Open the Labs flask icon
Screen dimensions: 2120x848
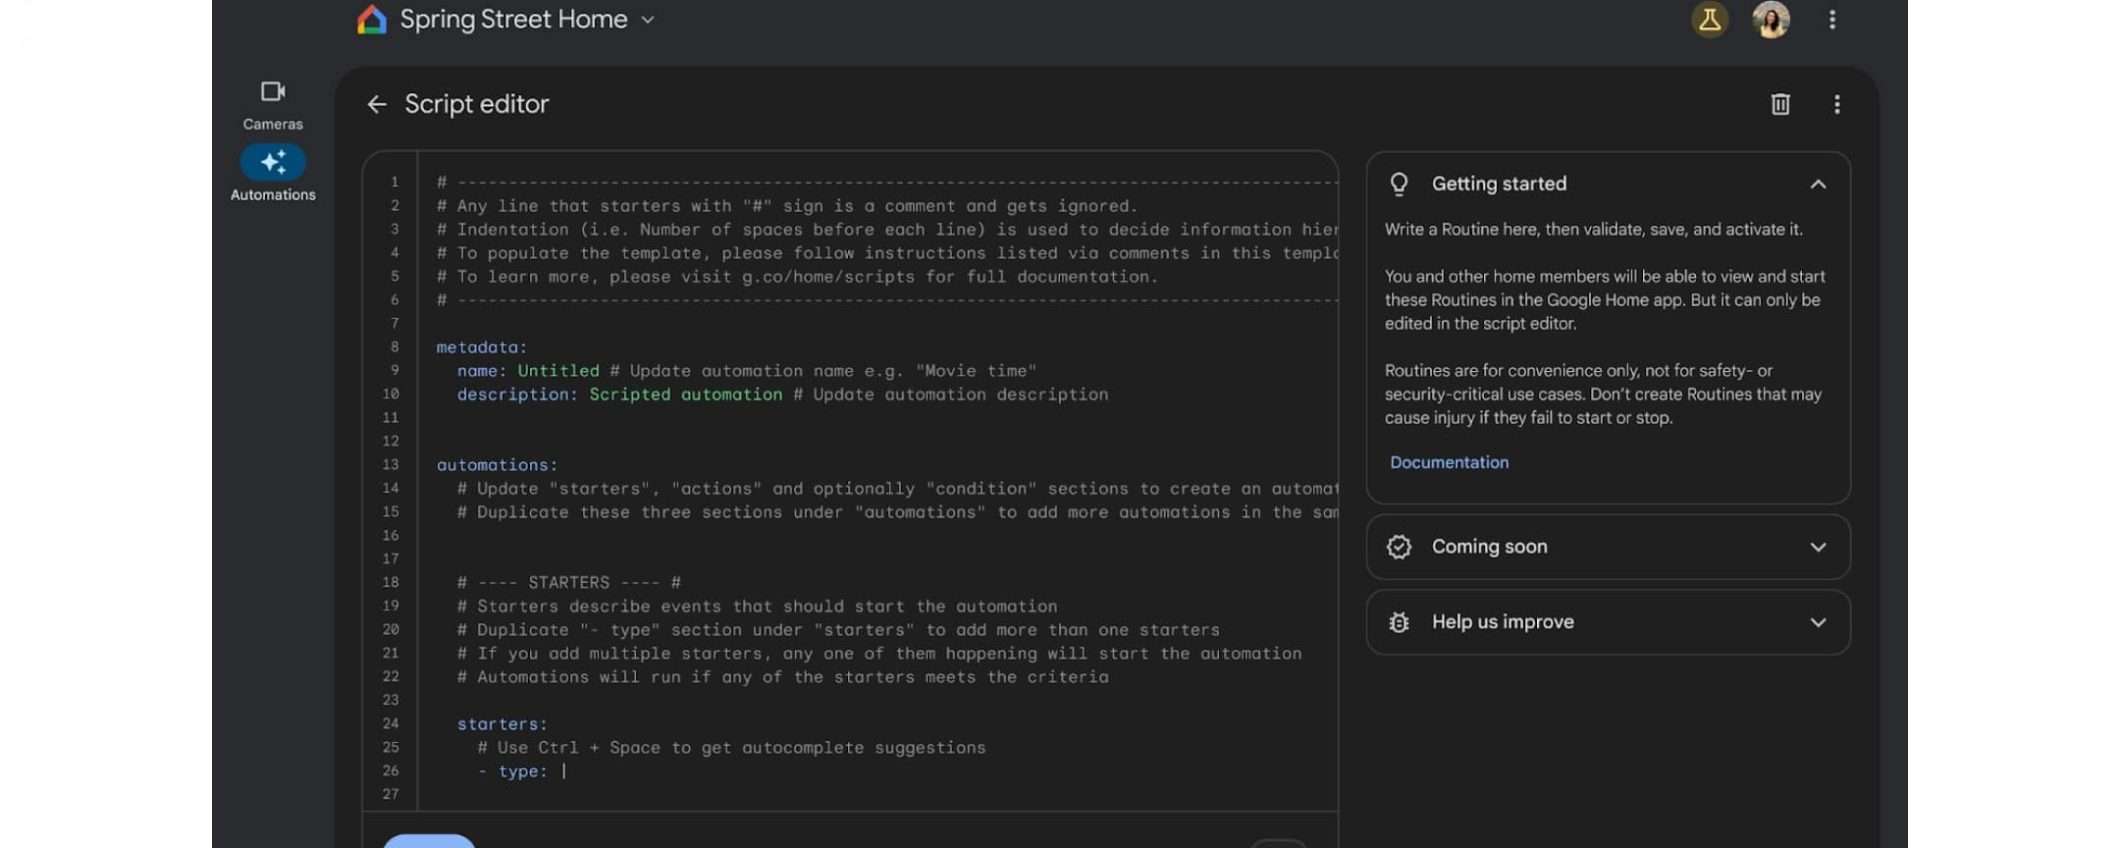(1709, 20)
